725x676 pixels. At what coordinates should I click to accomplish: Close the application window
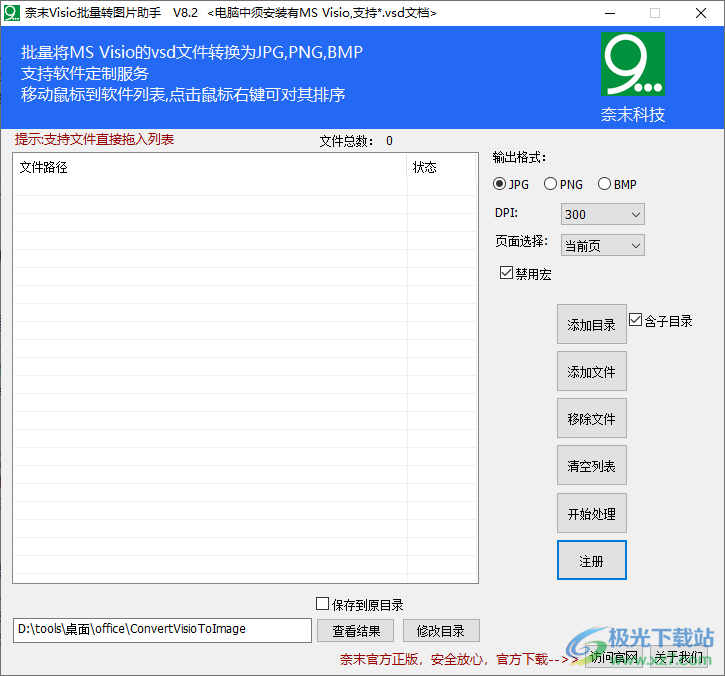(x=700, y=13)
